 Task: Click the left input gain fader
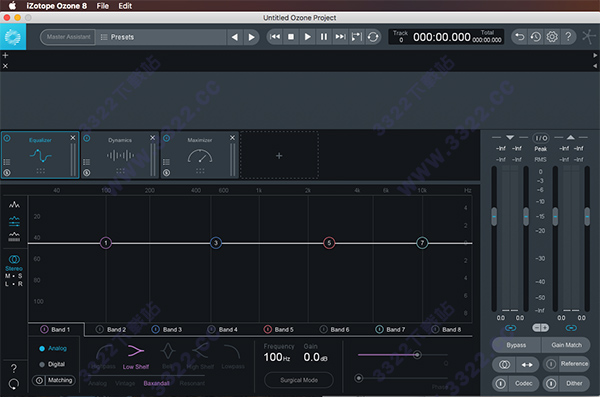click(494, 217)
